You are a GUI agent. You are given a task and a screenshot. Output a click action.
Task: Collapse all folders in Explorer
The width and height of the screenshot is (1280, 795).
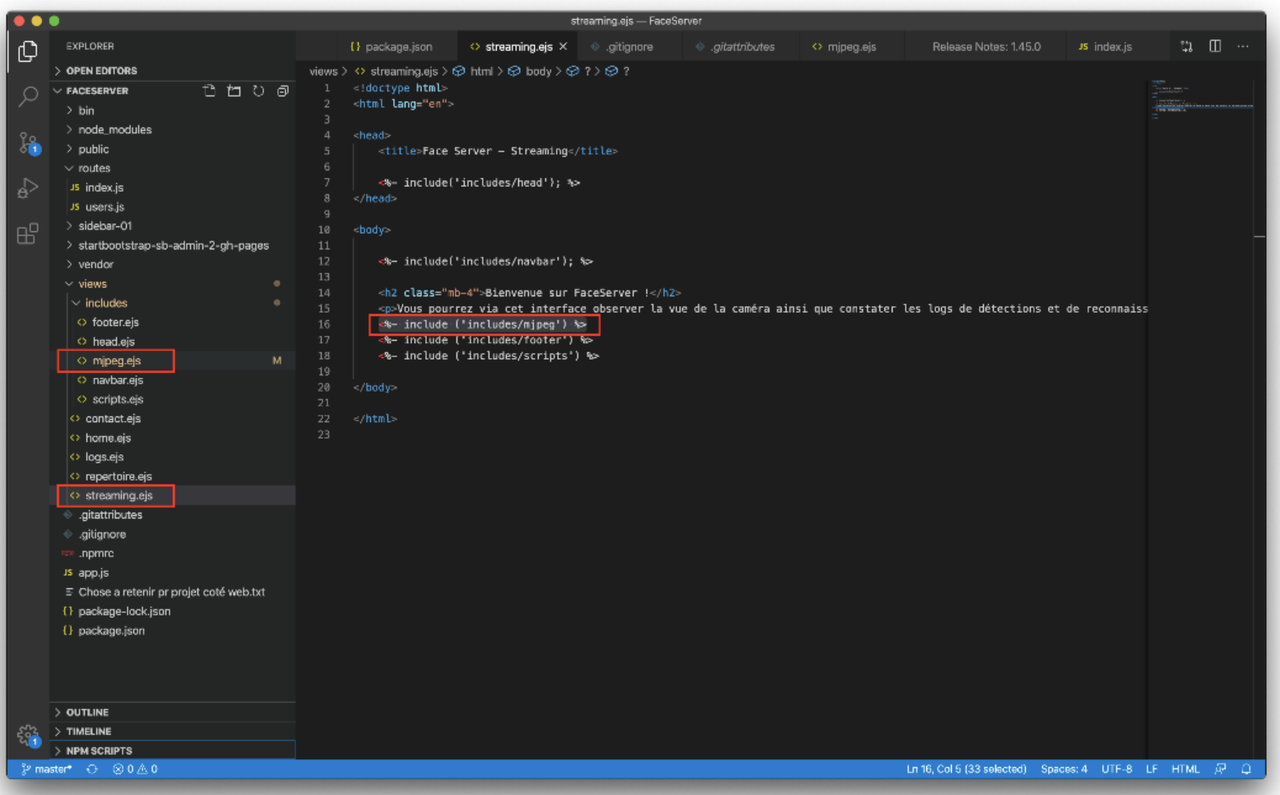point(283,91)
